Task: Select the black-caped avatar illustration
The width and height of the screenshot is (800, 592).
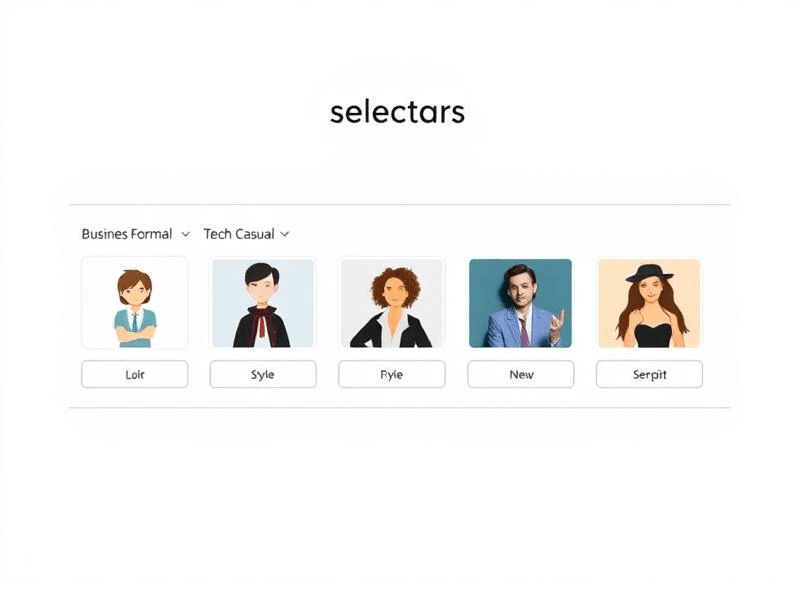Action: point(262,302)
